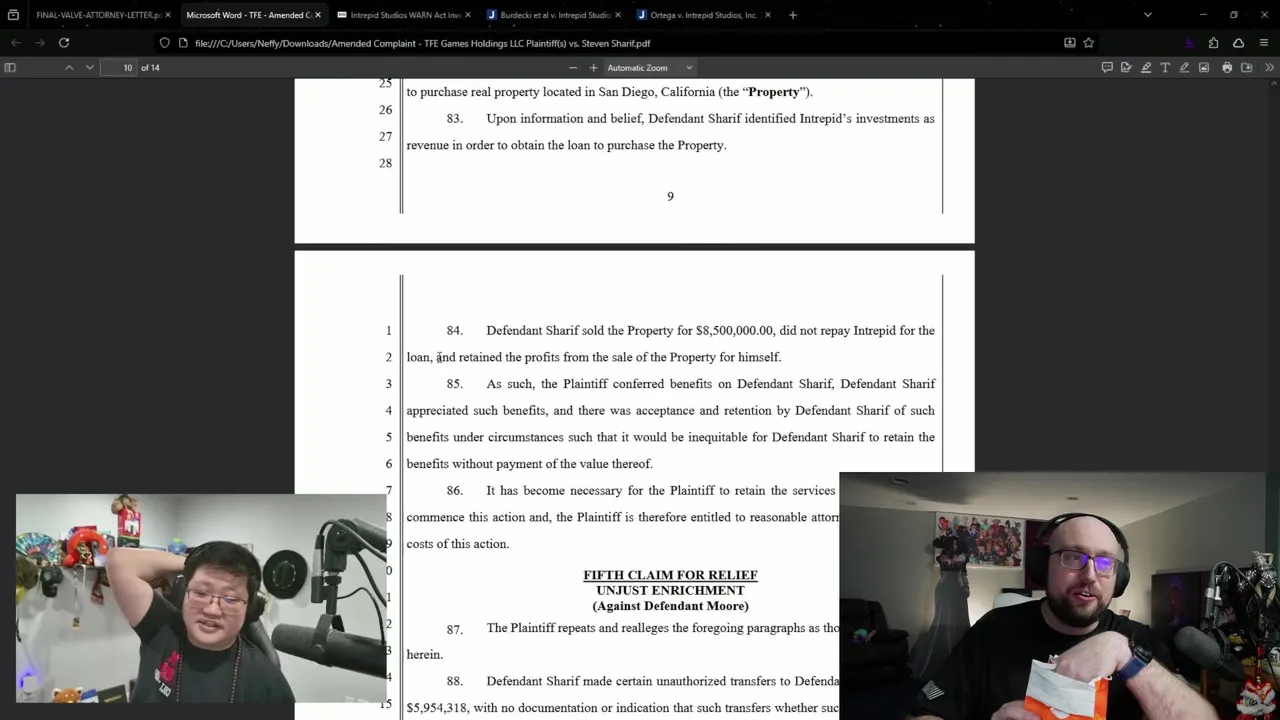Open the add signature tool
Screen dimensions: 1280x720
(1126, 68)
